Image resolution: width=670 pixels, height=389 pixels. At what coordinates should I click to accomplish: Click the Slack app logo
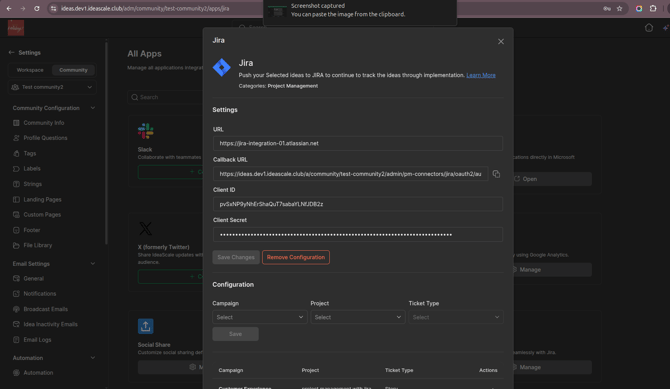click(146, 131)
